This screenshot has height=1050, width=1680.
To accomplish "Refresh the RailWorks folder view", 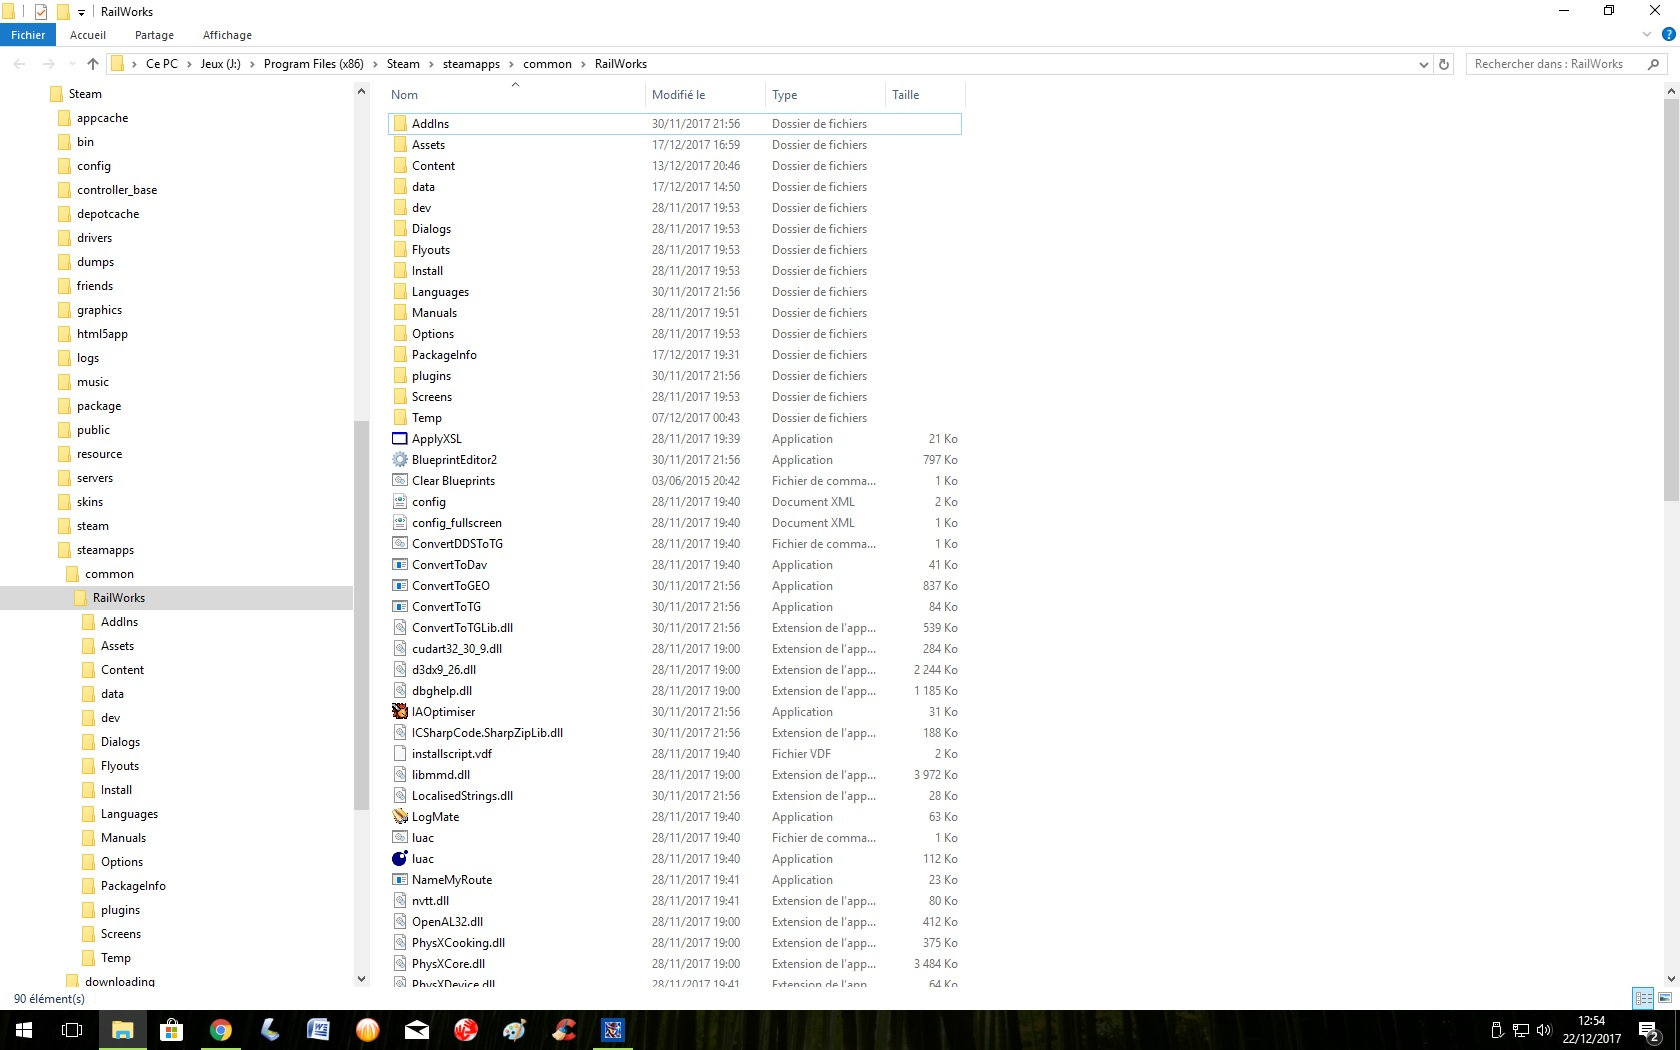I will (1444, 64).
